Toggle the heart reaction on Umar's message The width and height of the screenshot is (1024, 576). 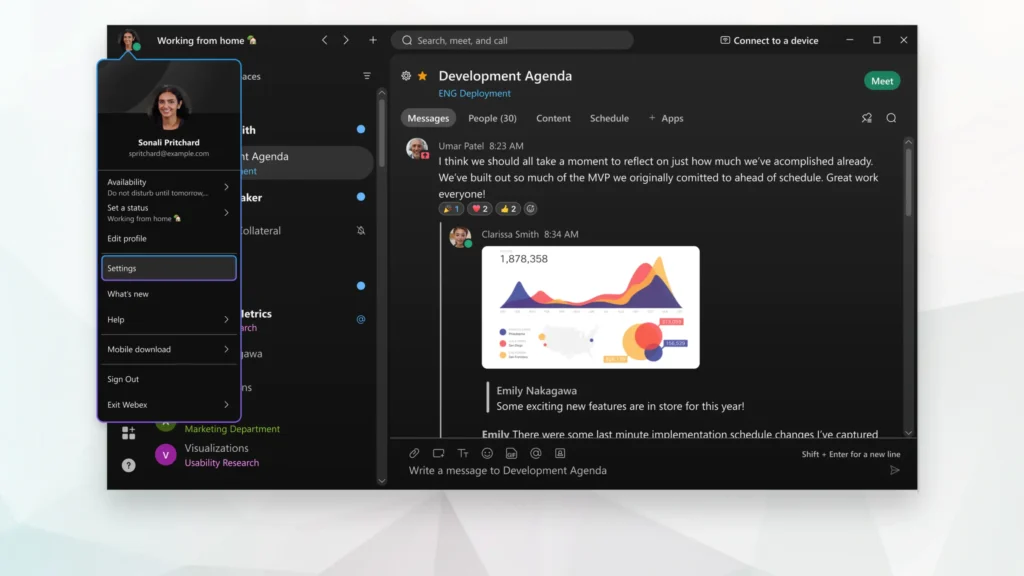pyautogui.click(x=479, y=208)
